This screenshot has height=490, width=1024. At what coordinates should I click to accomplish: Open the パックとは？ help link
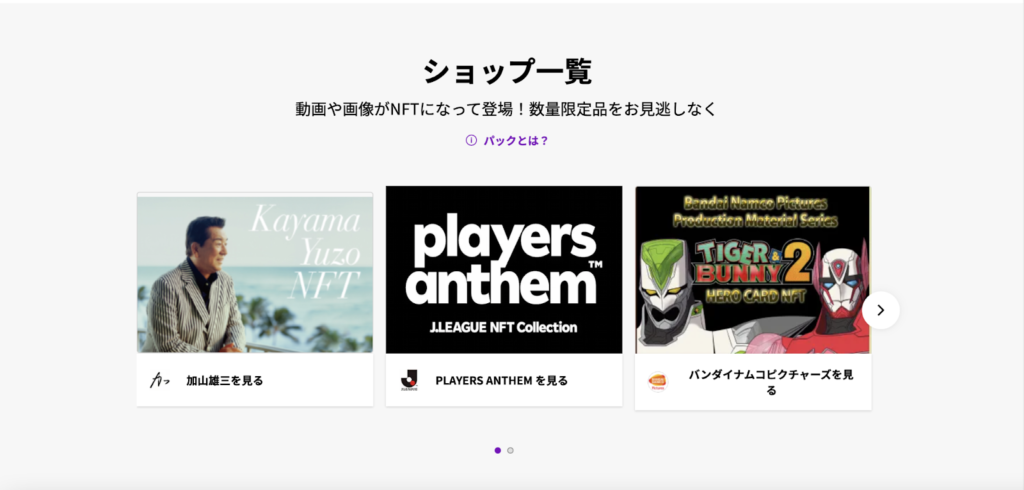(515, 140)
